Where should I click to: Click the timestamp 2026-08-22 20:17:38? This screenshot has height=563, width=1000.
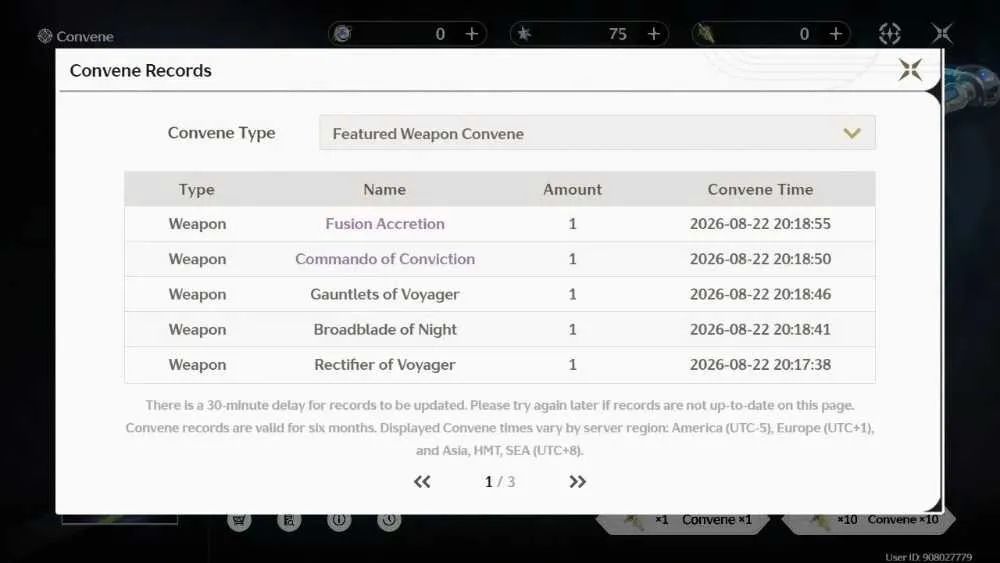coord(760,365)
